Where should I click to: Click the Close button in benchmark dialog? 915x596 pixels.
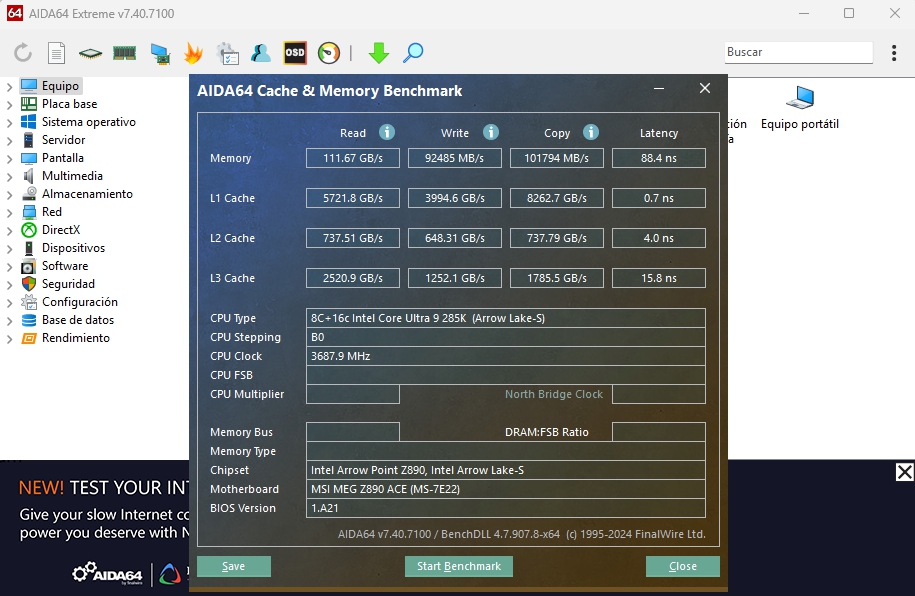(683, 566)
